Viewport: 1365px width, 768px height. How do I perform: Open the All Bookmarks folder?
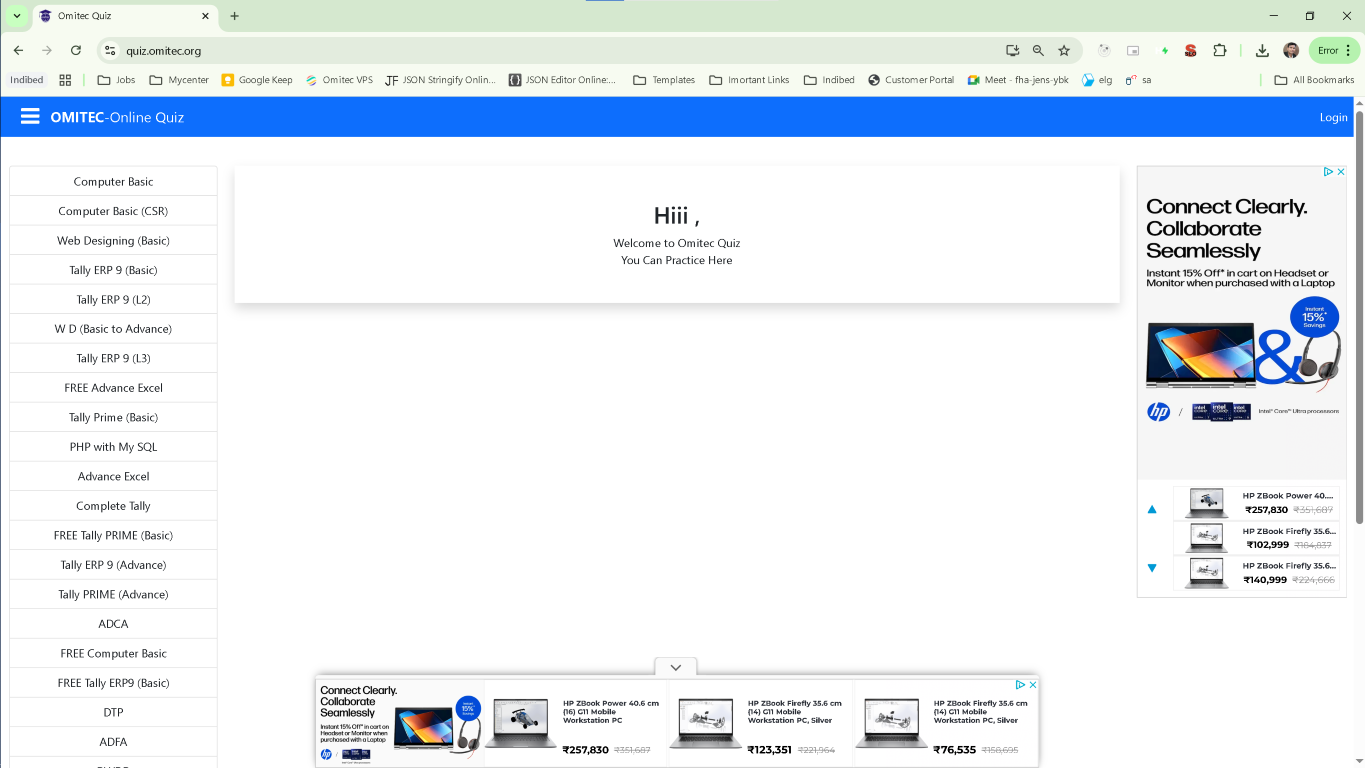click(1314, 80)
